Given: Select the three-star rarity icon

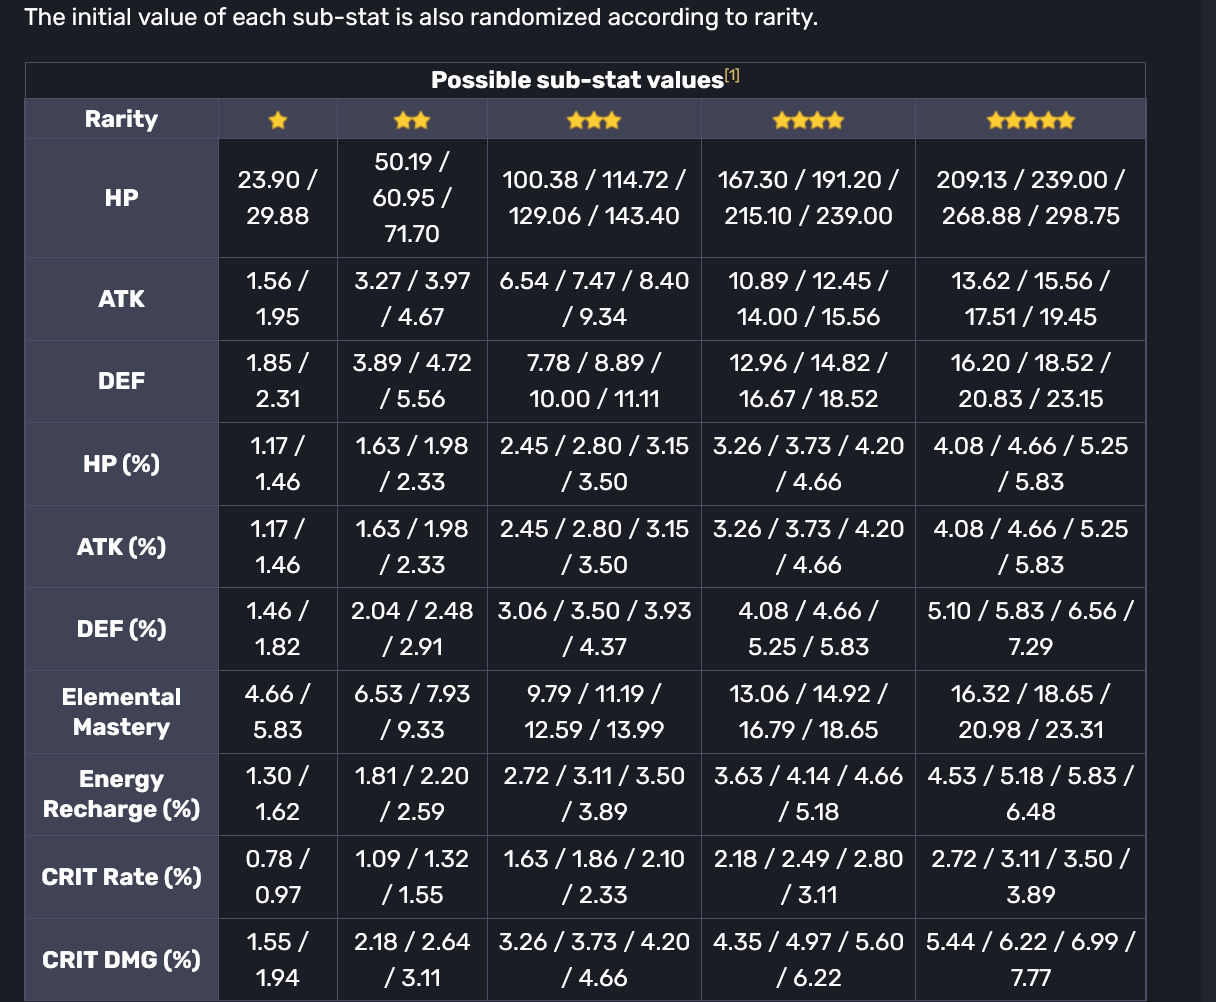Looking at the screenshot, I should 594,121.
